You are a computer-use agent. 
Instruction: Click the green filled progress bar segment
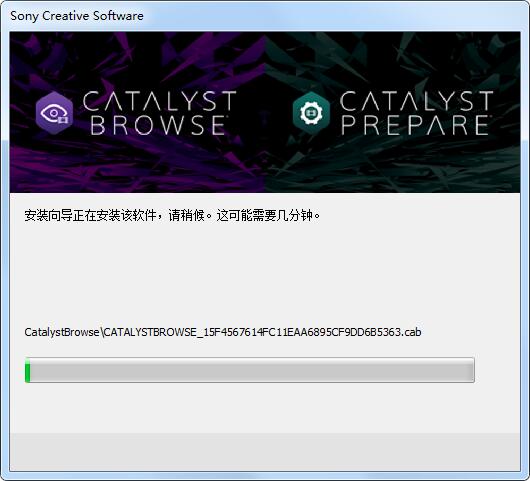pos(27,370)
